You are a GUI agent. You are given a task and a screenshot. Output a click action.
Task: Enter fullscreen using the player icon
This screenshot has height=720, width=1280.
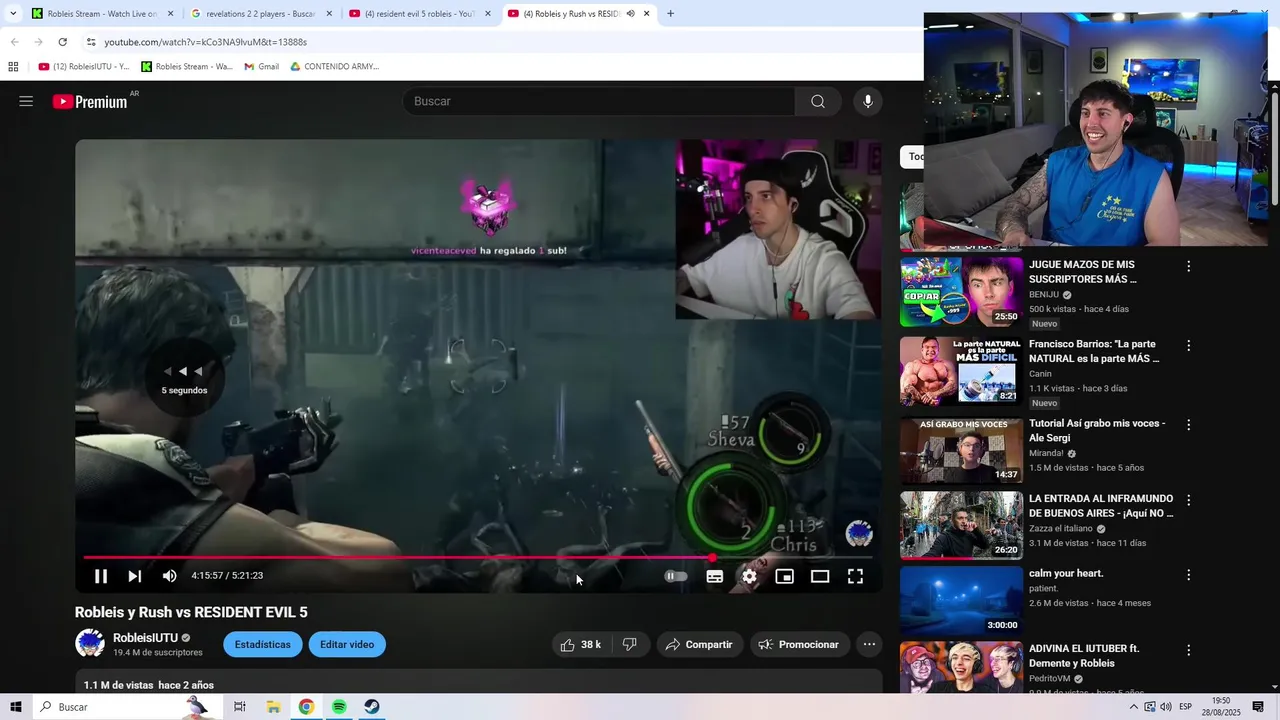[x=856, y=576]
